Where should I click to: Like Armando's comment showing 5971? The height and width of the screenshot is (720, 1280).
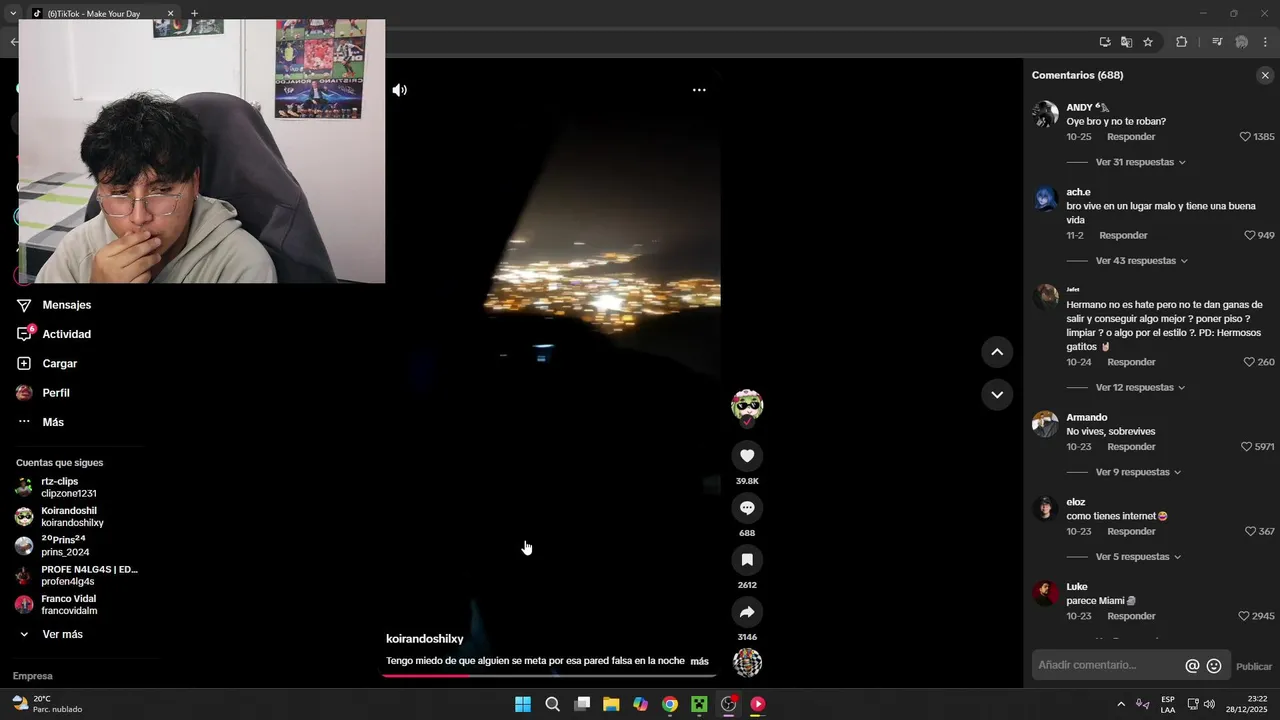click(1246, 447)
